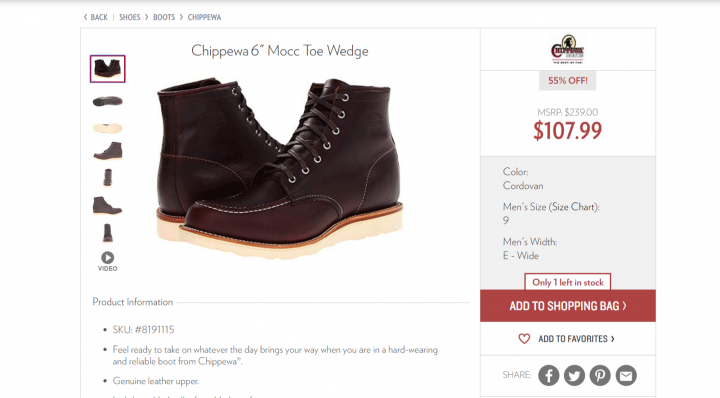Share the product on Twitter
Screen dimensions: 720x398
574,375
